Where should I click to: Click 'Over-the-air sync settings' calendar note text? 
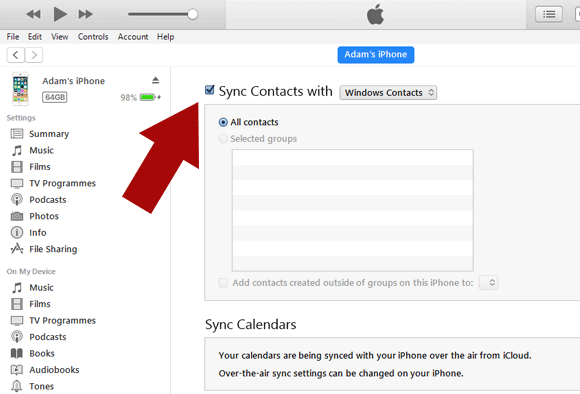click(x=341, y=373)
